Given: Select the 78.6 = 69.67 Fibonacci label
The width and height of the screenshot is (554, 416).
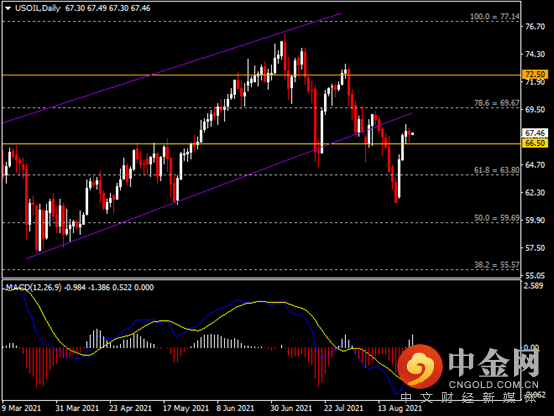Looking at the screenshot, I should pyautogui.click(x=497, y=103).
